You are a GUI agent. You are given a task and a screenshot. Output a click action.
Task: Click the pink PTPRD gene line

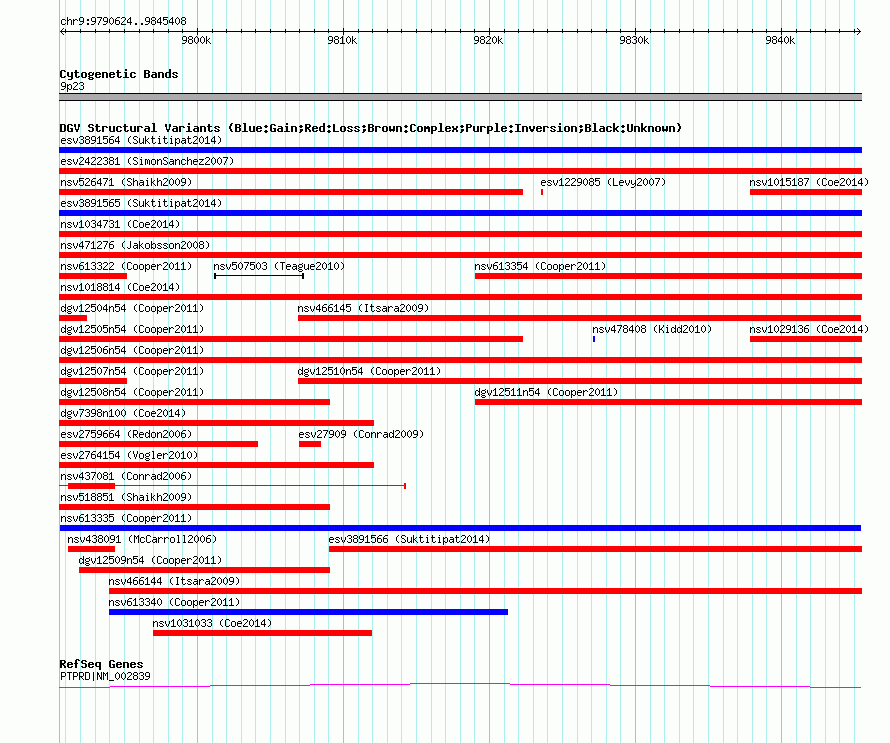coord(460,686)
